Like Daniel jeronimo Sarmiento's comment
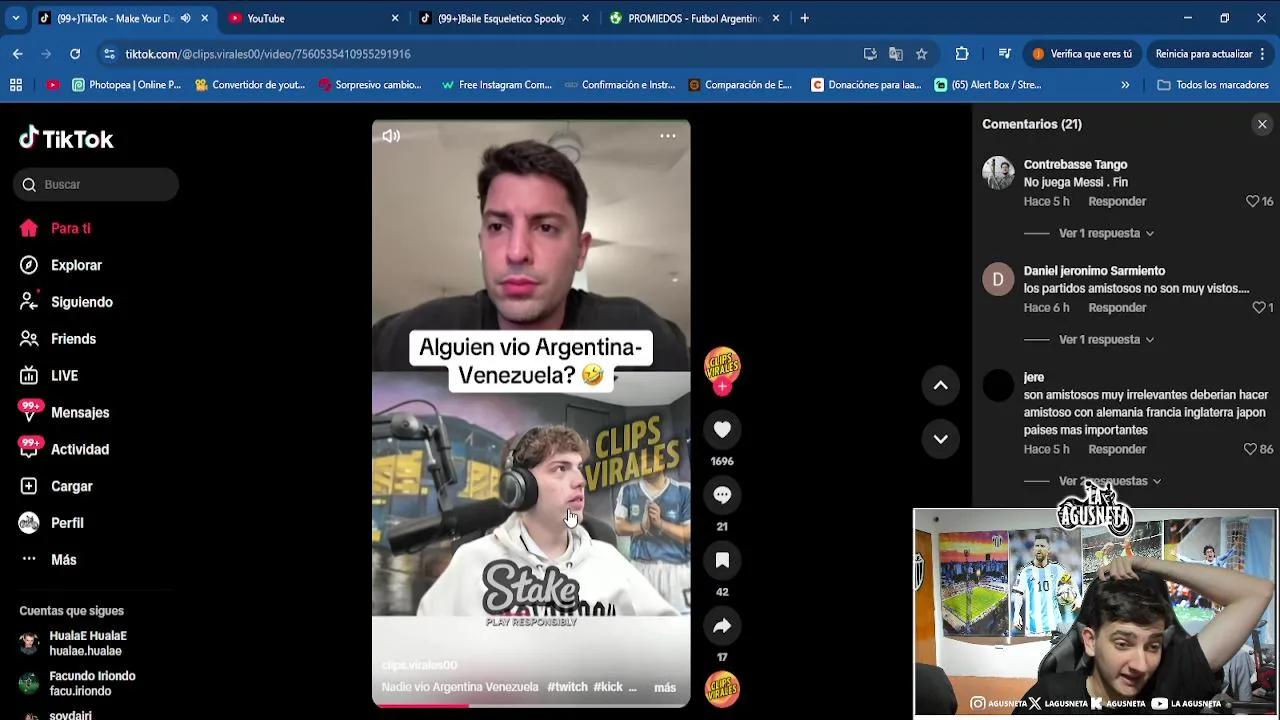 (x=1259, y=307)
